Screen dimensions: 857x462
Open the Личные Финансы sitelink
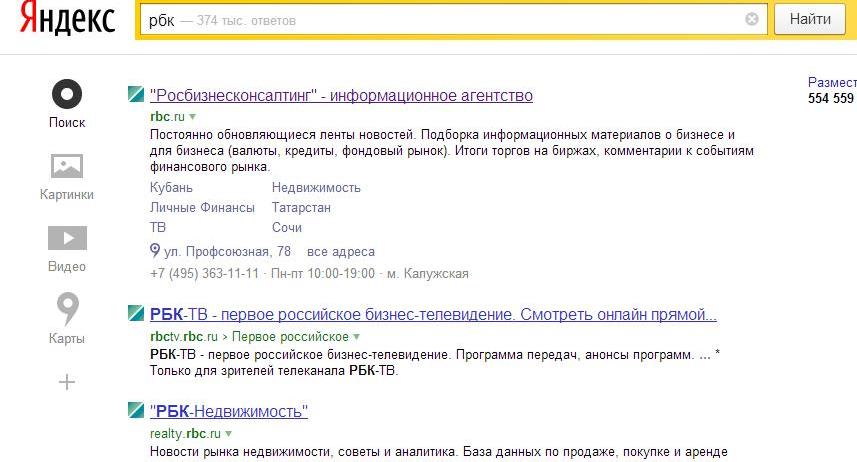point(202,208)
